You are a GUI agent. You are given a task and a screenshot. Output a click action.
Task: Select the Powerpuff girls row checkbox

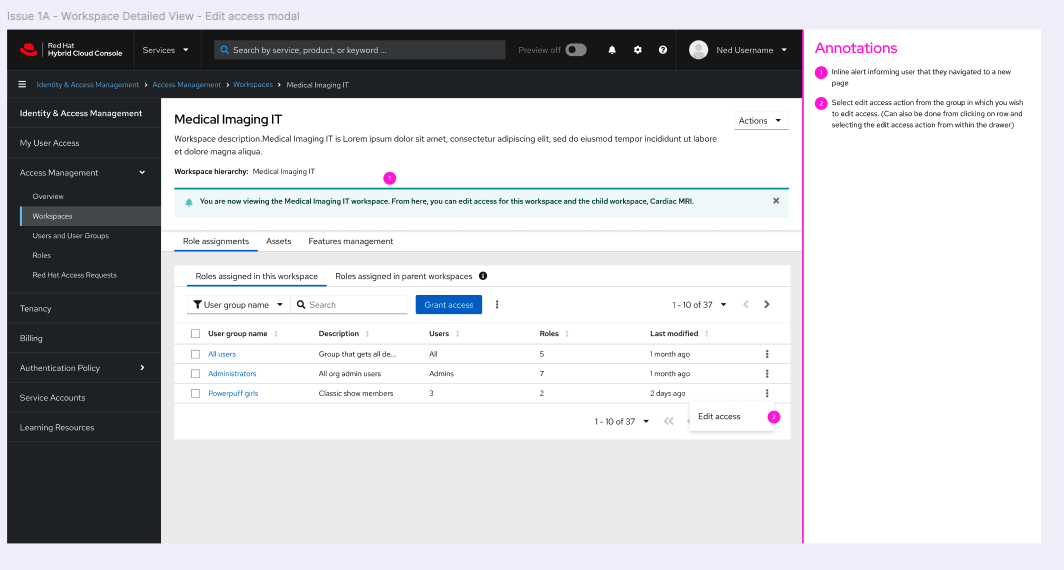196,394
